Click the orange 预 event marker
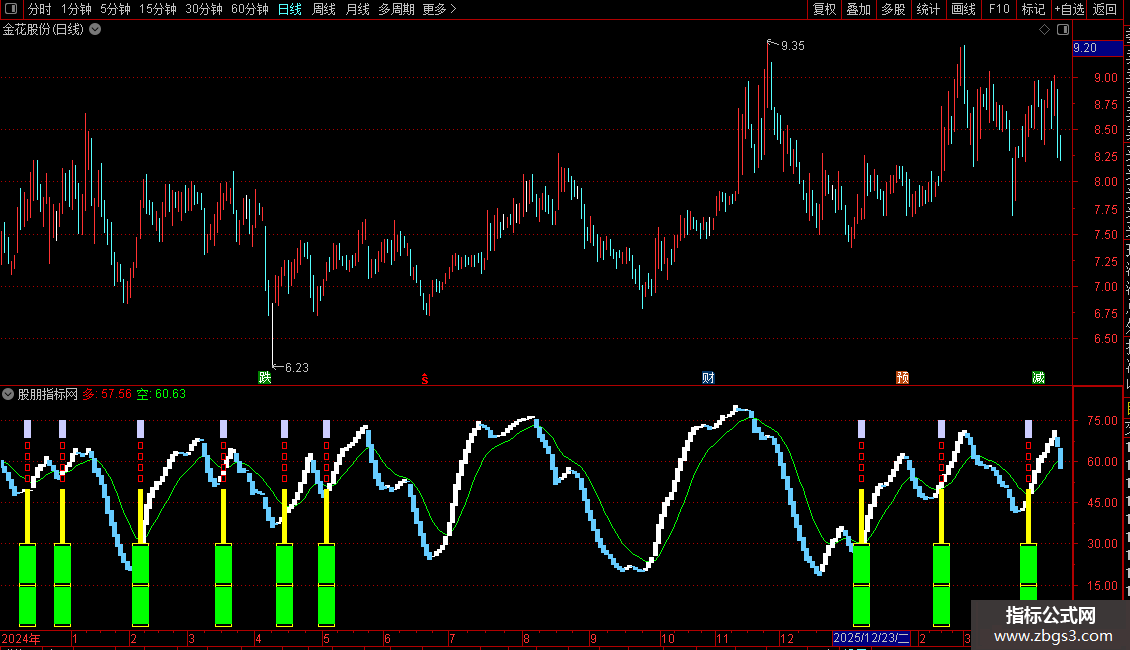1130x650 pixels. [902, 378]
